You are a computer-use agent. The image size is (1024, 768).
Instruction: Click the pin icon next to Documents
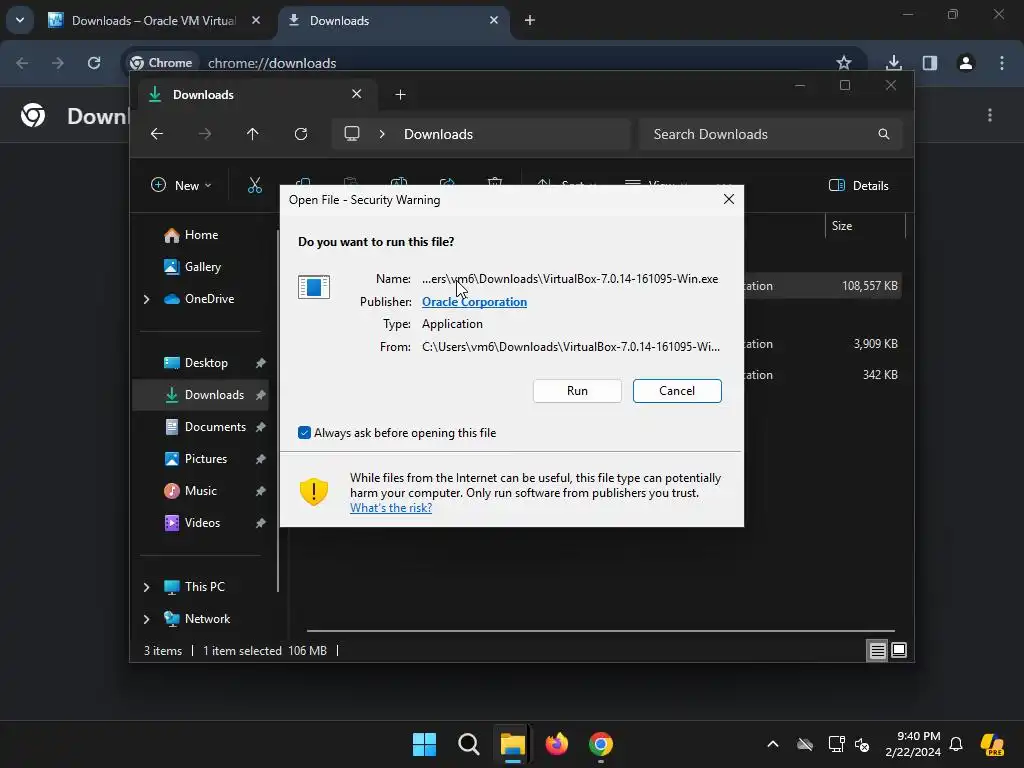pos(261,426)
